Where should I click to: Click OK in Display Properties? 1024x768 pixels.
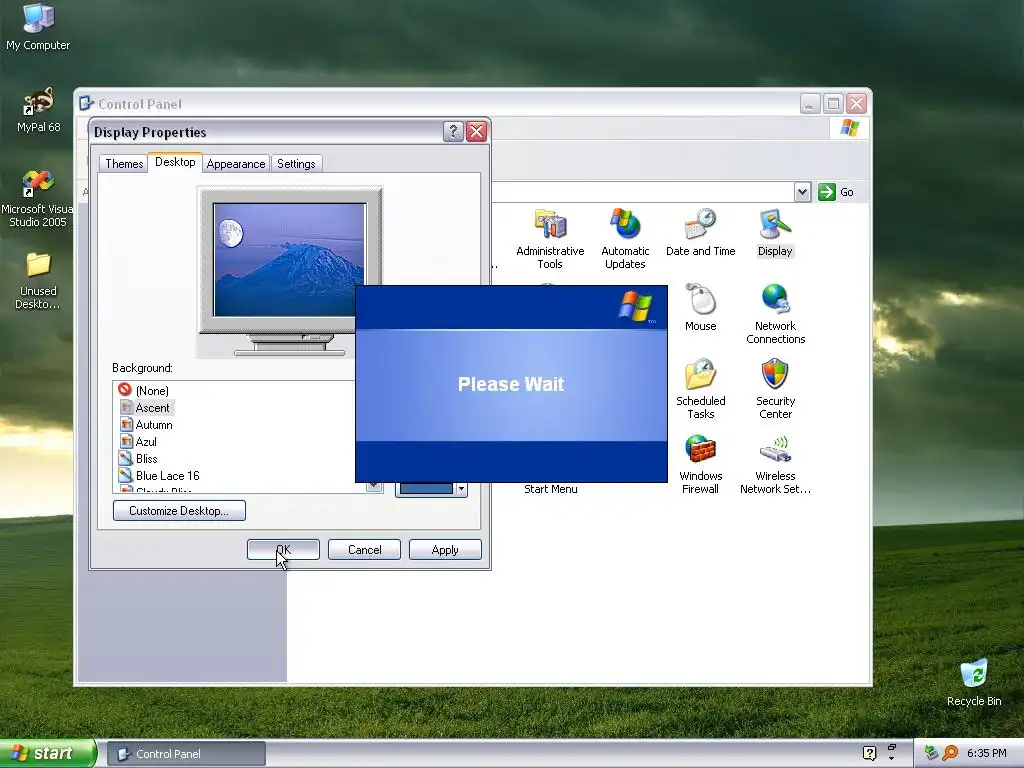[x=283, y=550]
